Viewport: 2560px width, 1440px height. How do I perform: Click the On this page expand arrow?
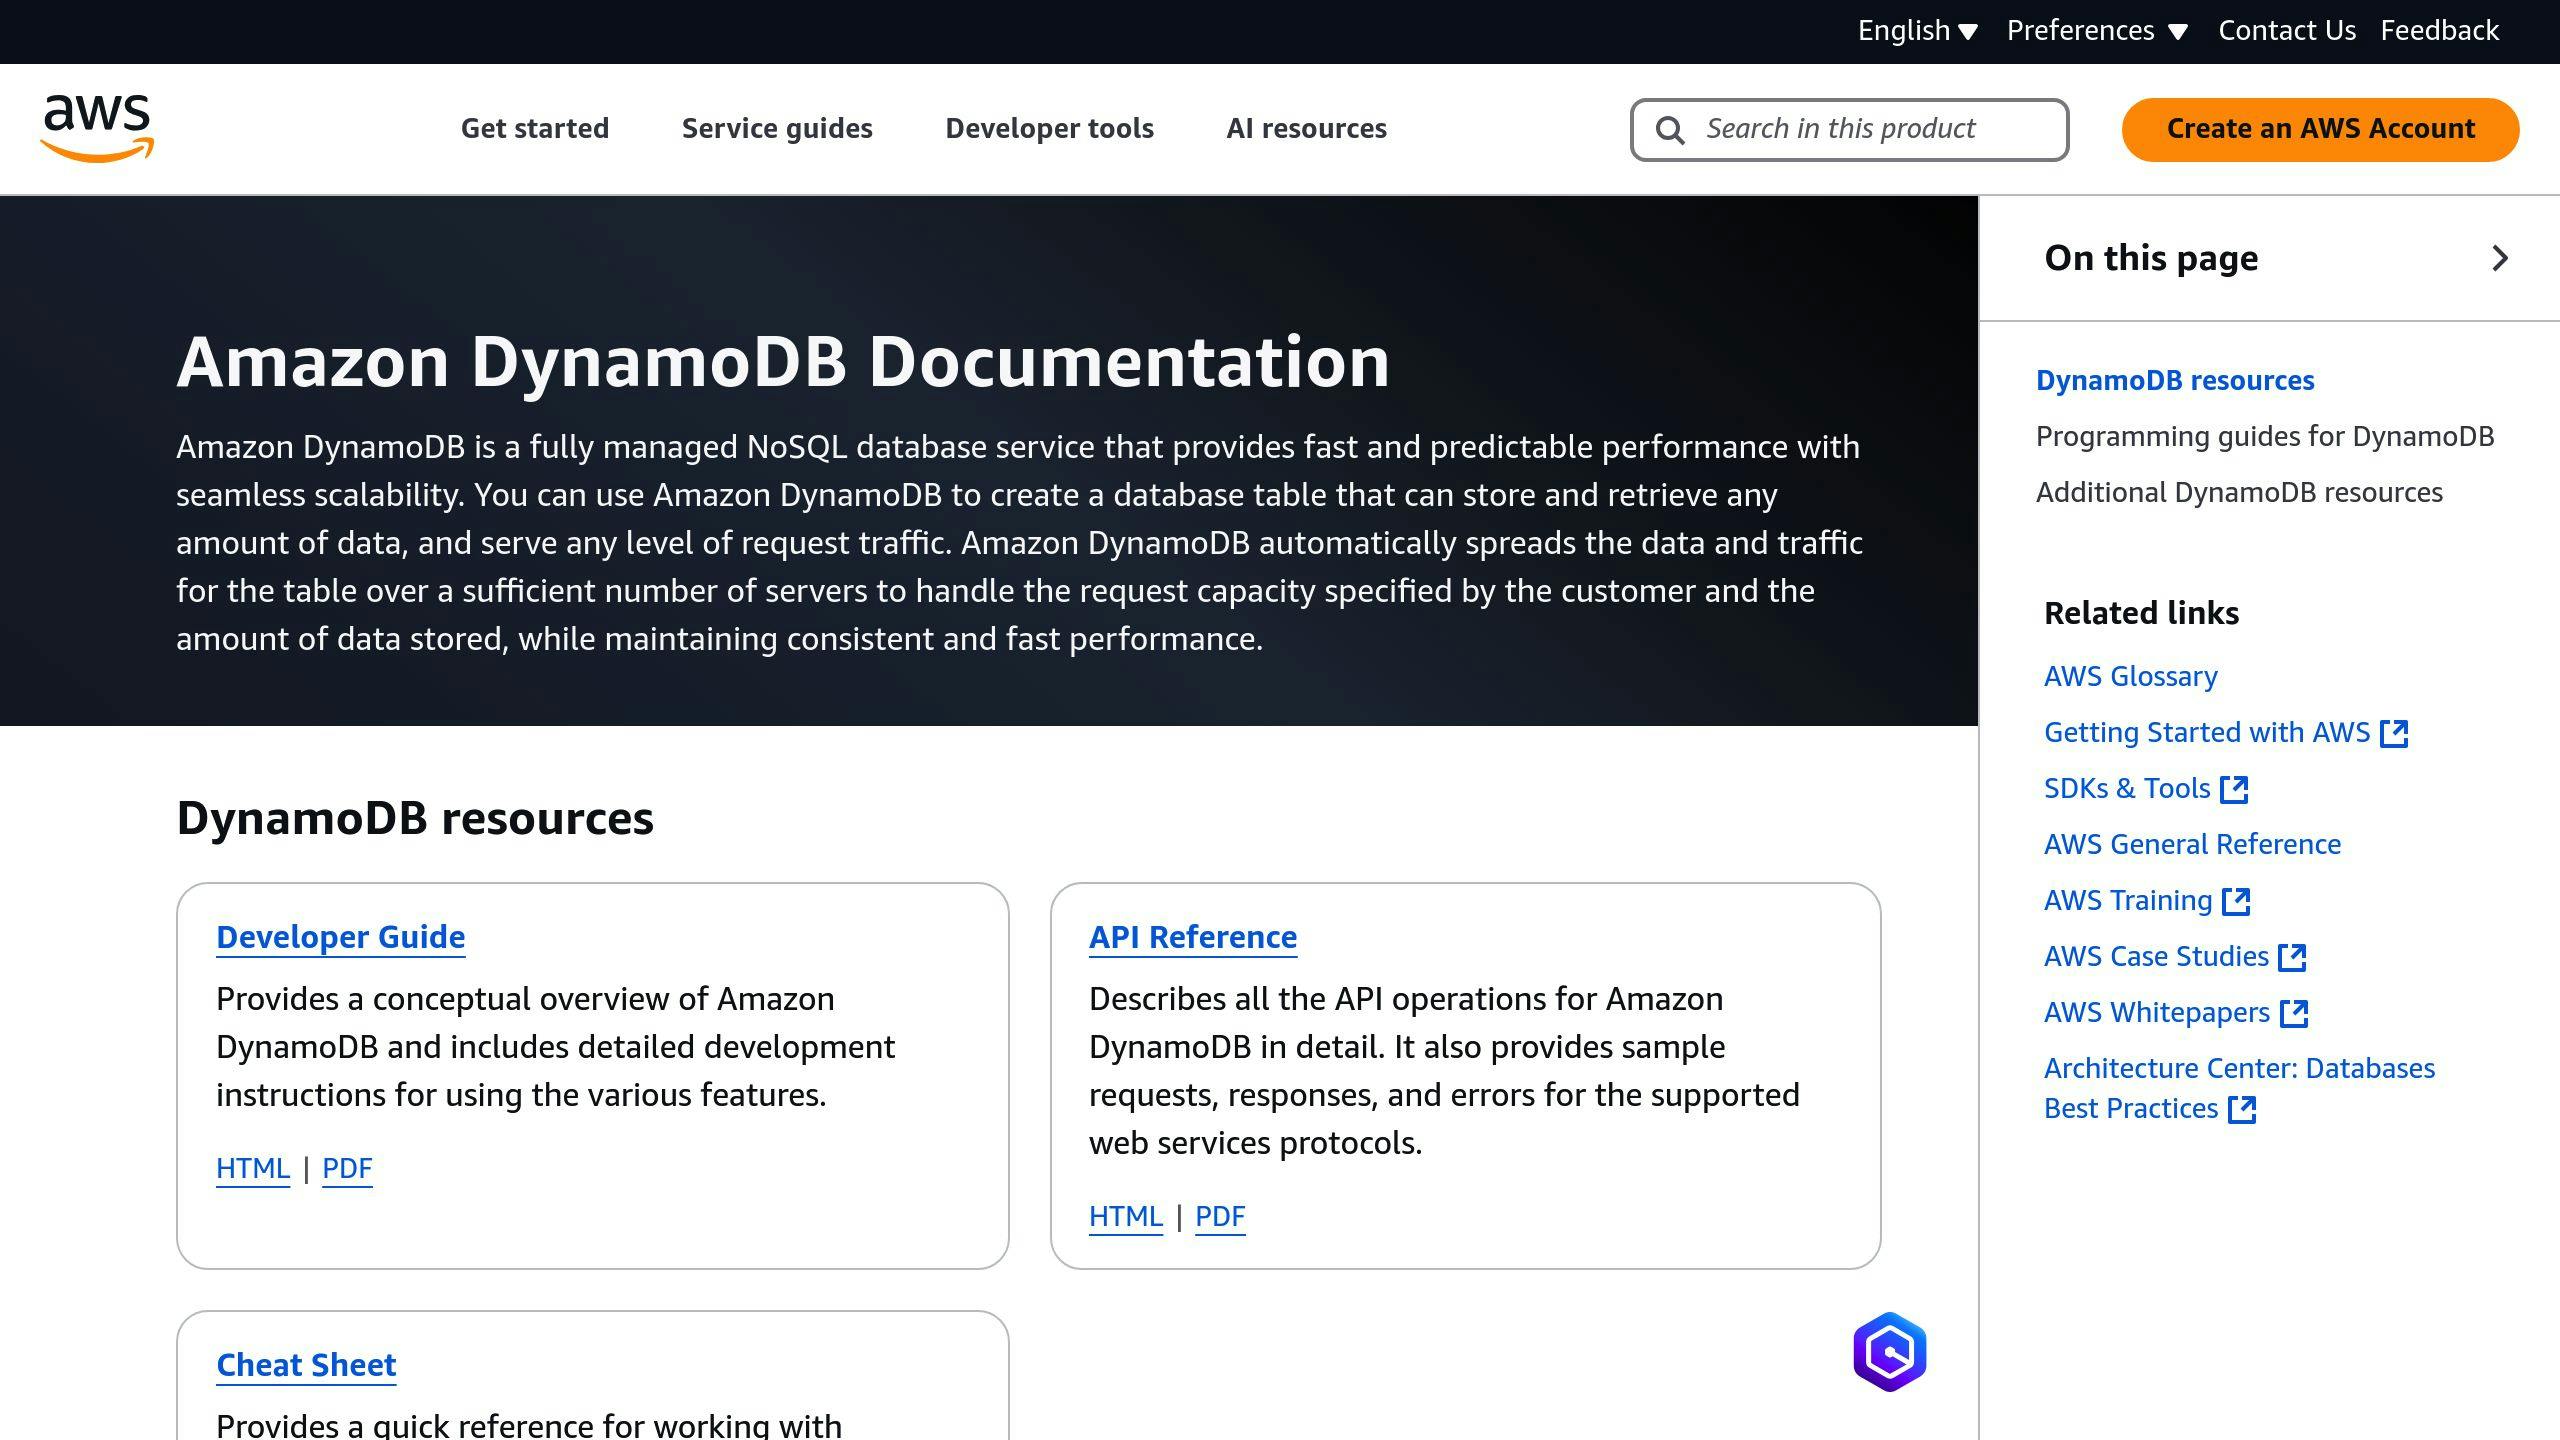[2498, 258]
